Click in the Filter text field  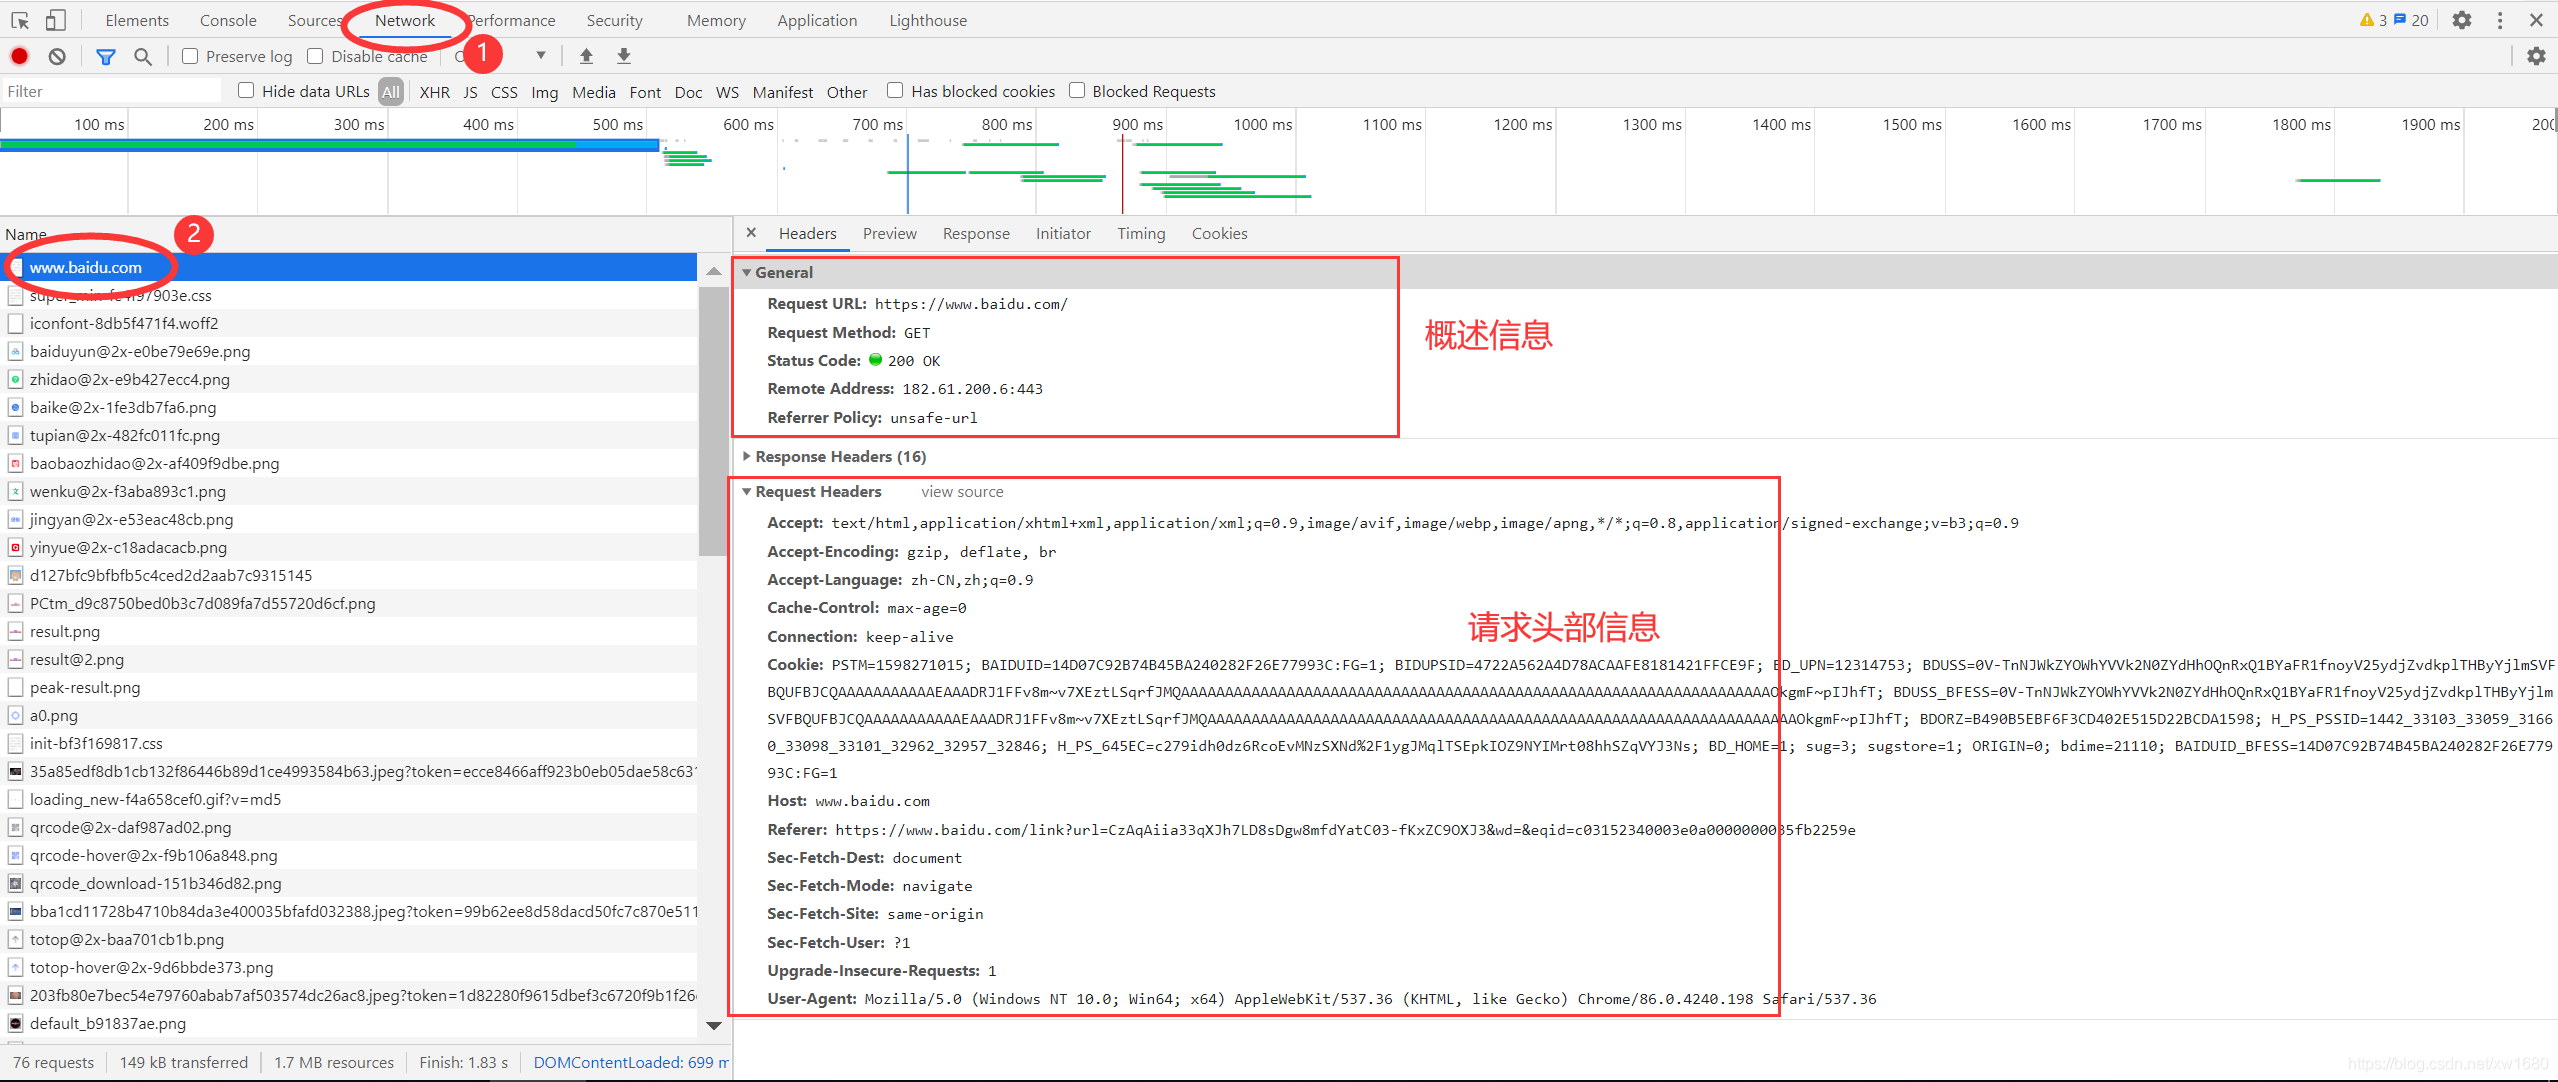coord(112,91)
